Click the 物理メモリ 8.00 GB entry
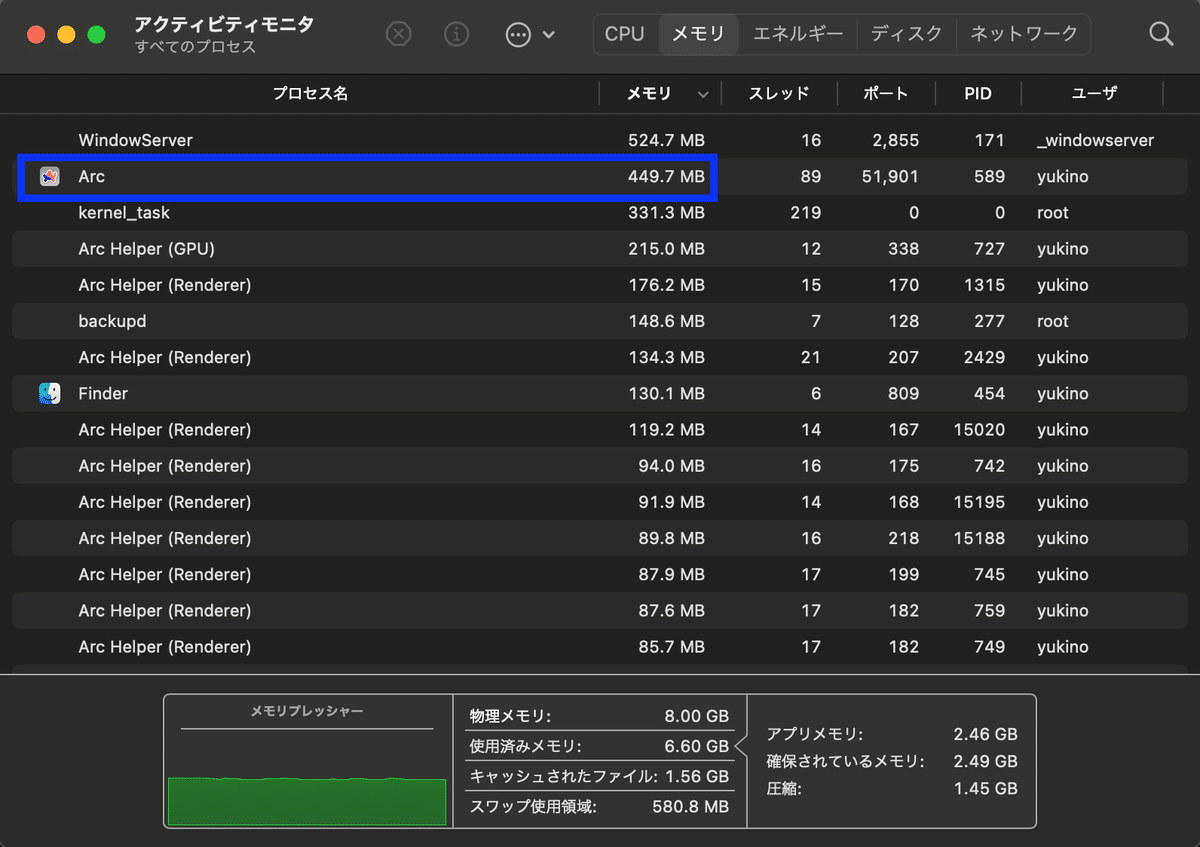The width and height of the screenshot is (1200, 847). (599, 717)
